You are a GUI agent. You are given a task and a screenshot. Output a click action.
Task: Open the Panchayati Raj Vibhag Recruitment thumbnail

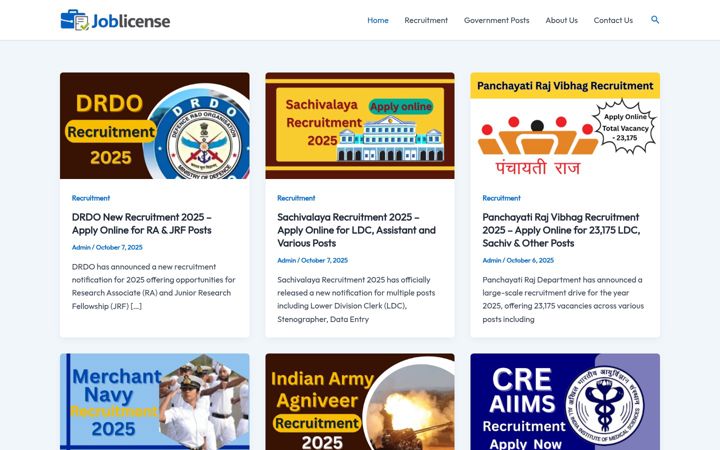coord(565,125)
